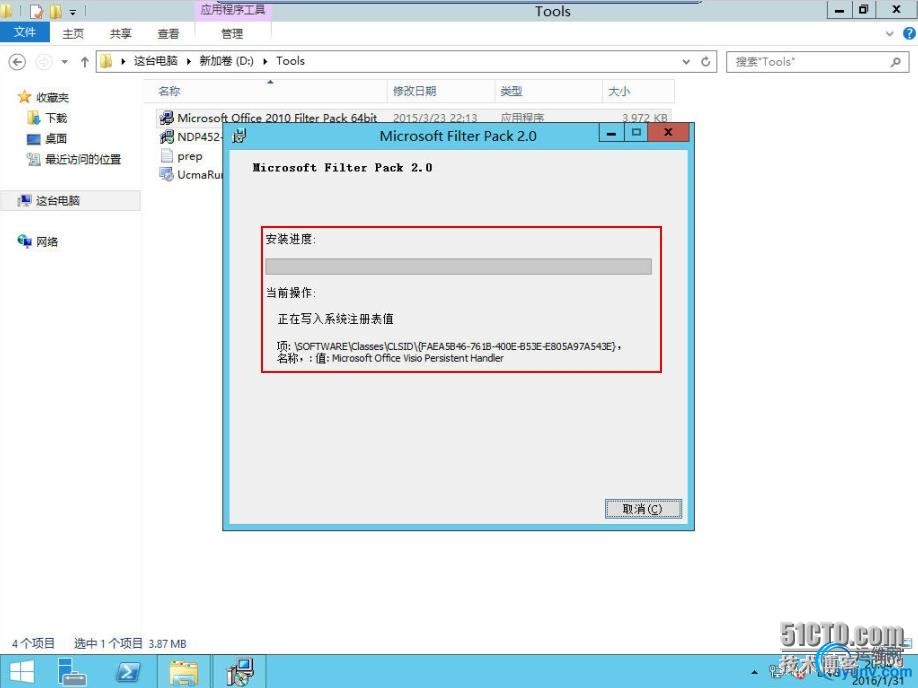Screen dimensions: 918x688
Task: Click the installer icon in the taskbar
Action: [x=240, y=672]
